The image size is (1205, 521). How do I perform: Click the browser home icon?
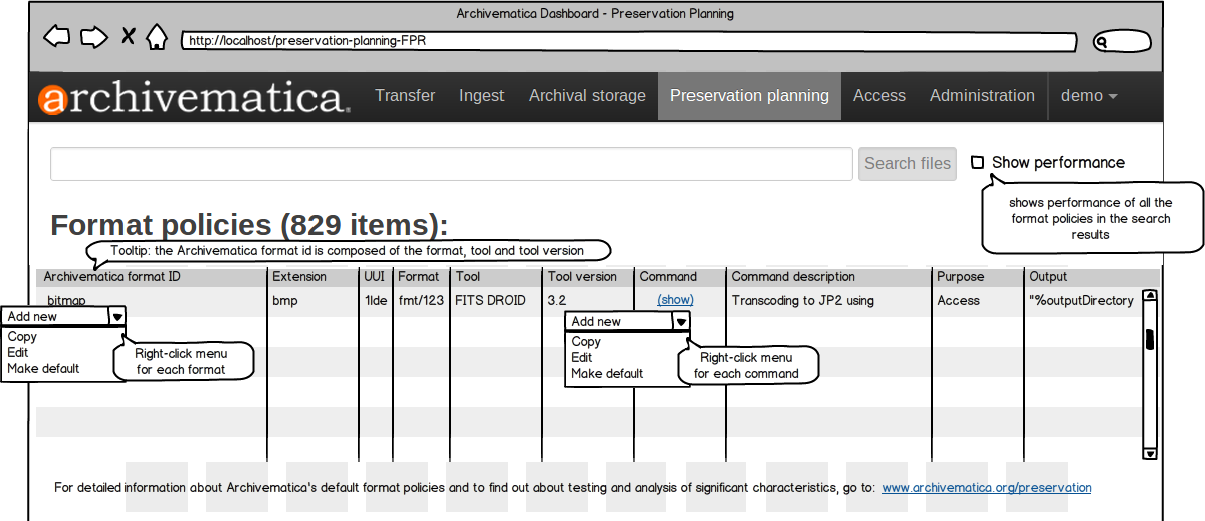[x=156, y=38]
